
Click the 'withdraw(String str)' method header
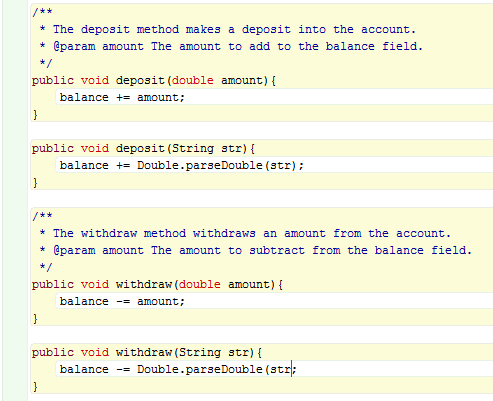click(x=147, y=352)
